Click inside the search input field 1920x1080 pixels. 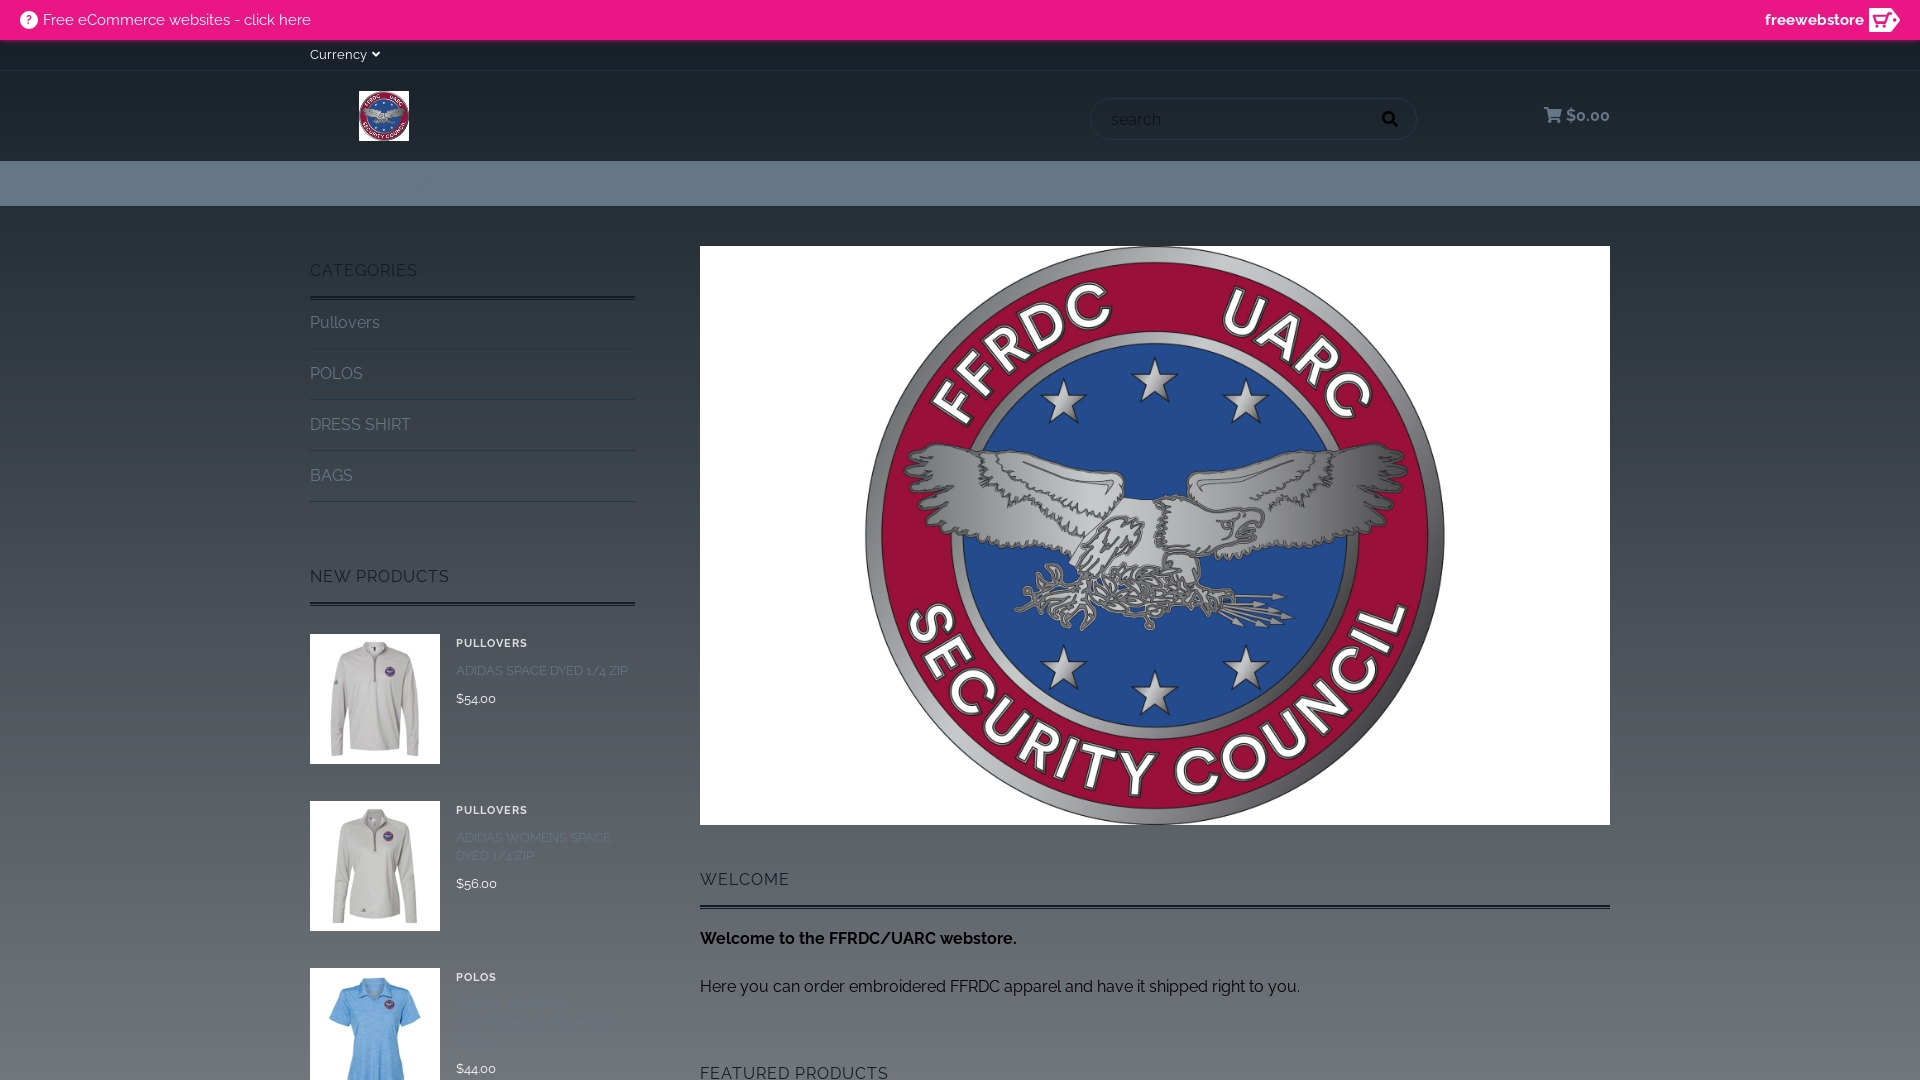click(x=1230, y=118)
